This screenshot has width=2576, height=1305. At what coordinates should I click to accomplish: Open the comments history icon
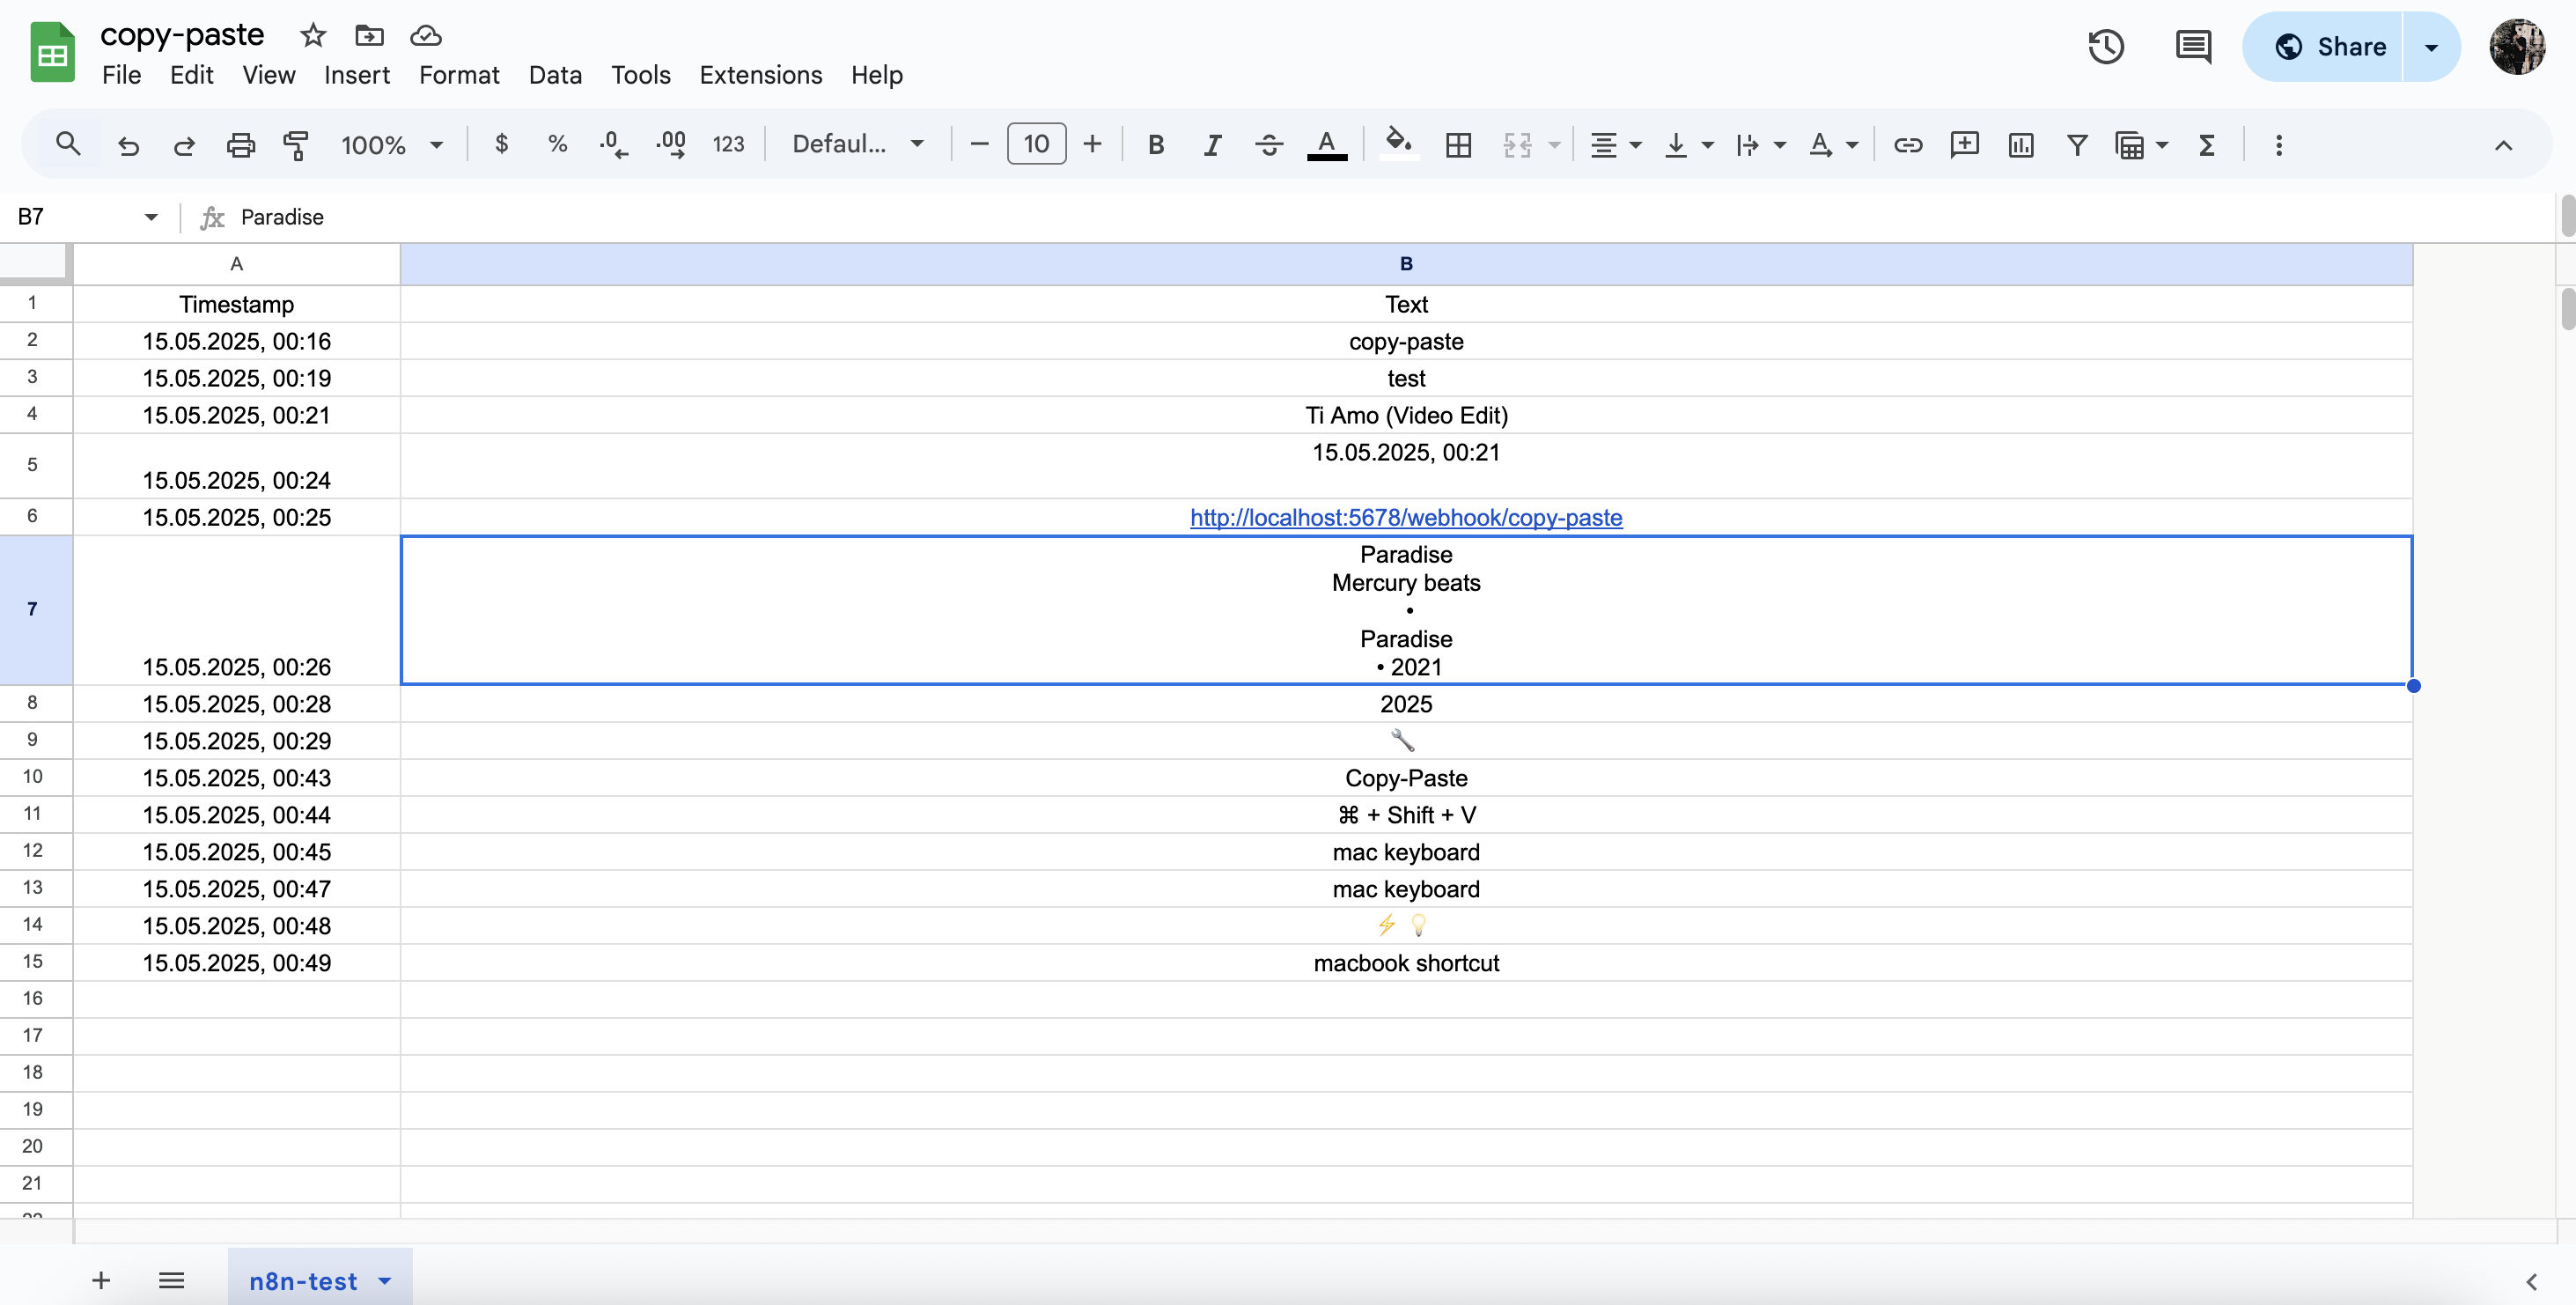[2192, 47]
